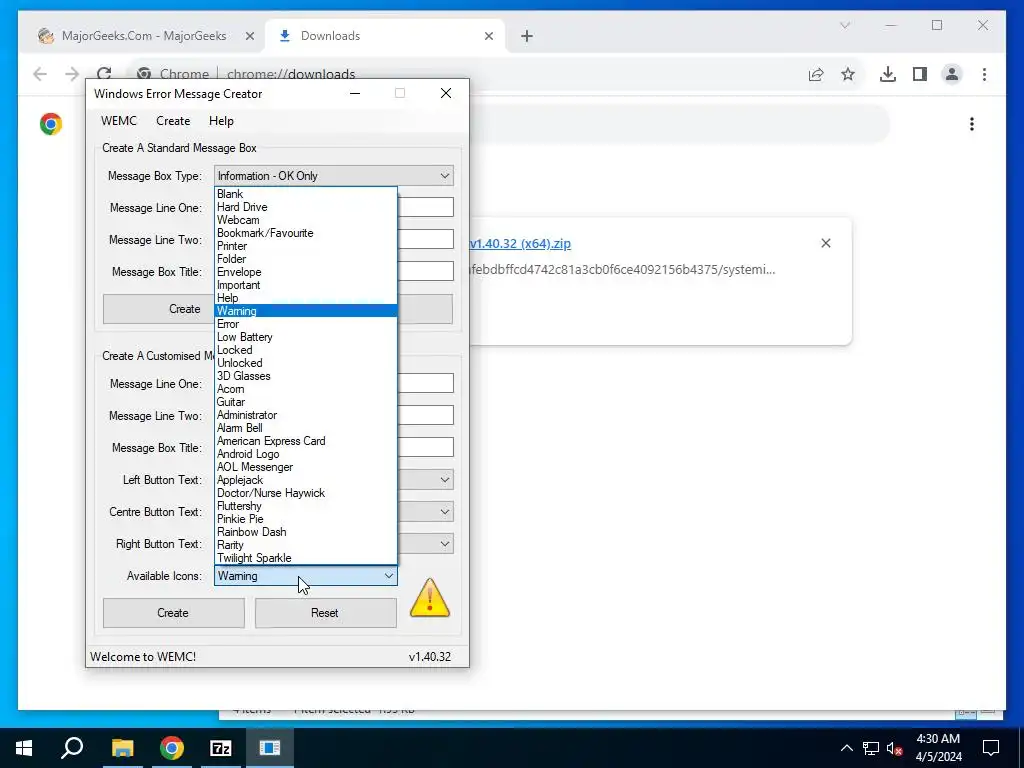Pick Printer in the icon list

pyautogui.click(x=306, y=246)
